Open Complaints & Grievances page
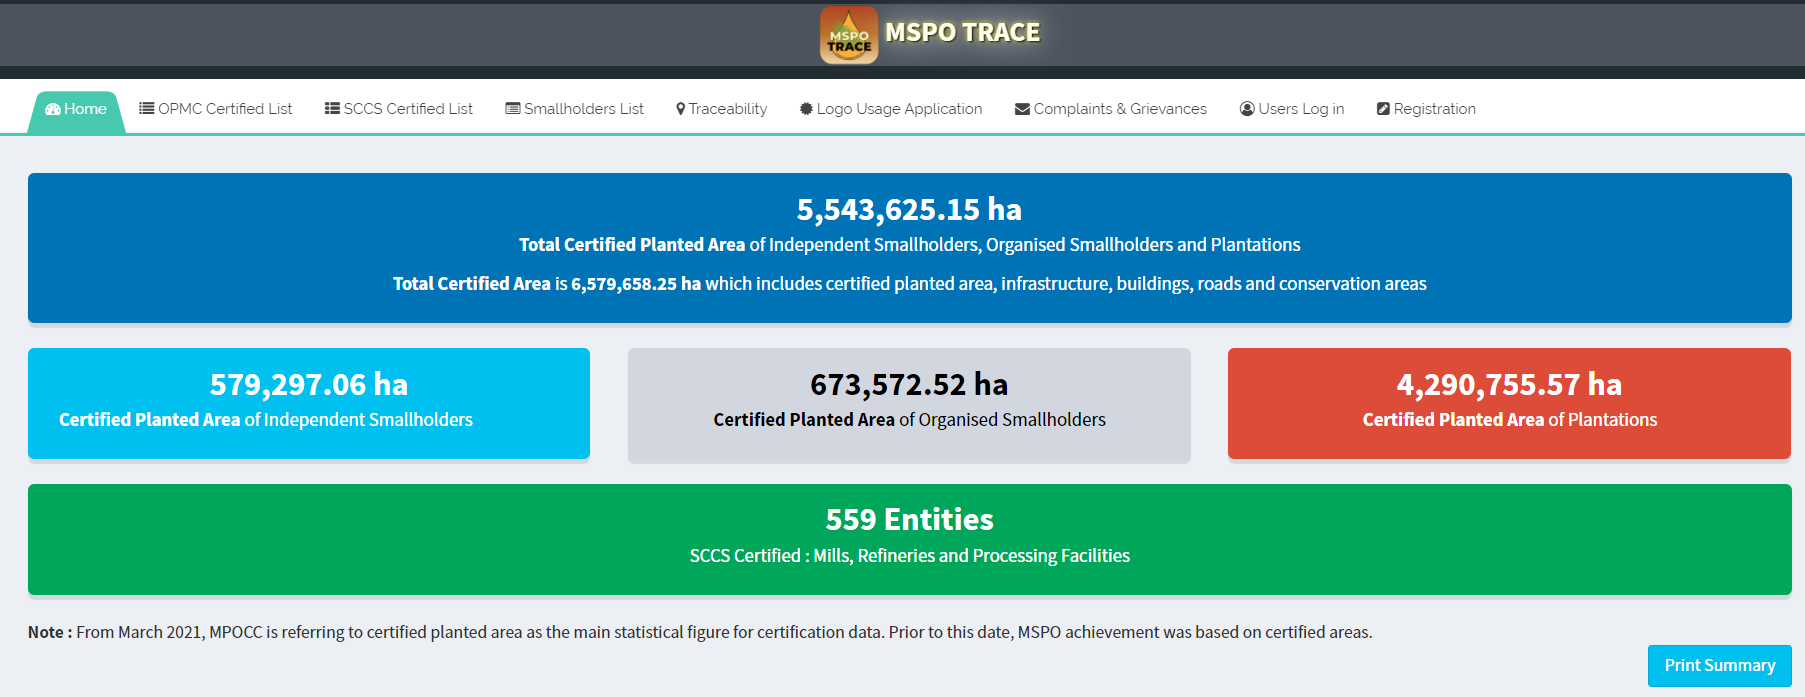This screenshot has height=697, width=1805. [1111, 109]
